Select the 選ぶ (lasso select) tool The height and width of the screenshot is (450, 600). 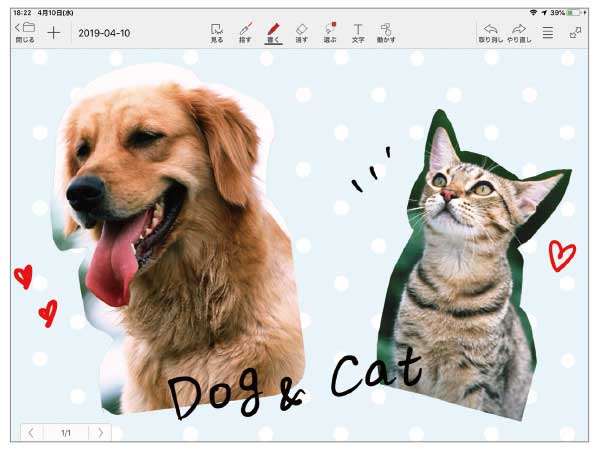pyautogui.click(x=330, y=33)
